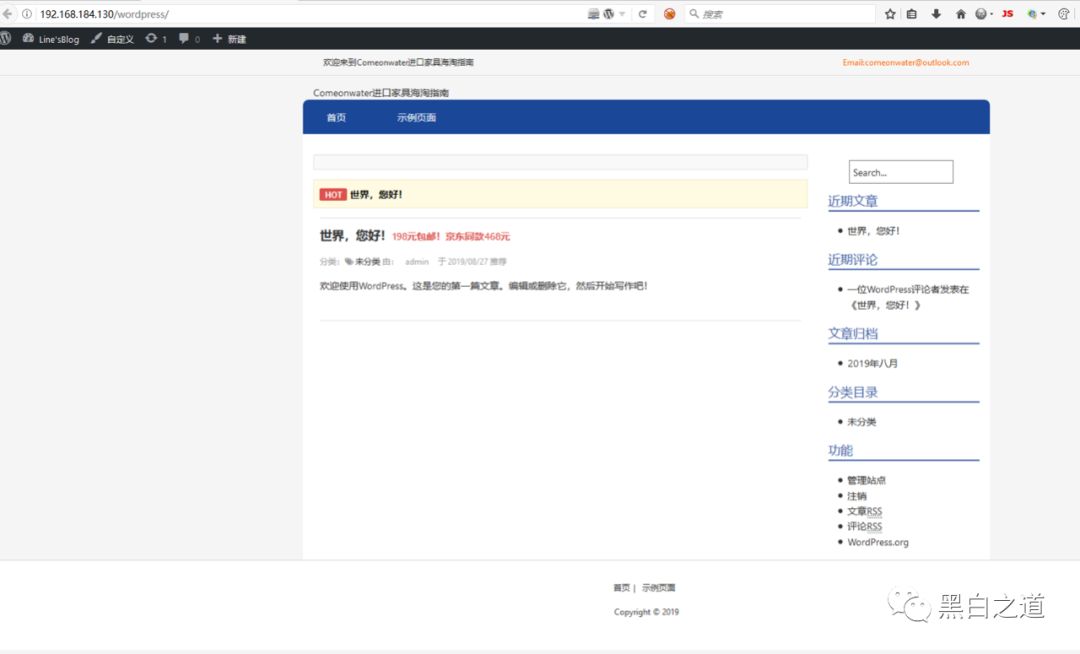
Task: Click the browser back arrow button
Action: coord(8,14)
